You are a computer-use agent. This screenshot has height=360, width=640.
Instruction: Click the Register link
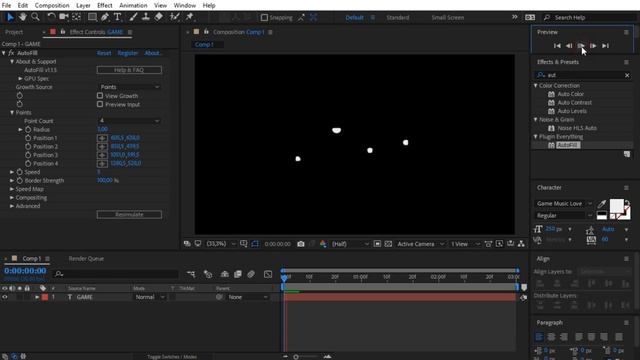tap(128, 53)
